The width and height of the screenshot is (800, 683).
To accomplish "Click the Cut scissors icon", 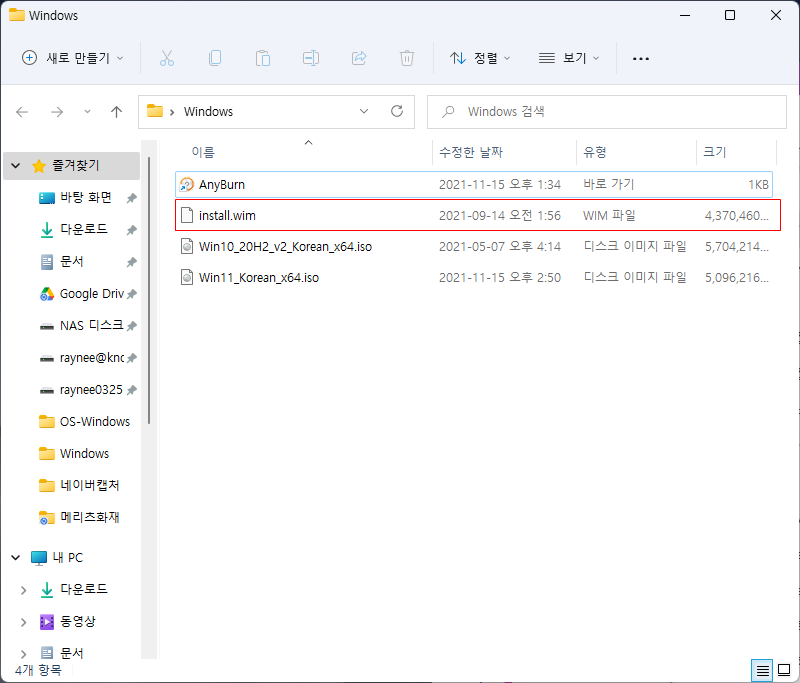I will click(167, 58).
